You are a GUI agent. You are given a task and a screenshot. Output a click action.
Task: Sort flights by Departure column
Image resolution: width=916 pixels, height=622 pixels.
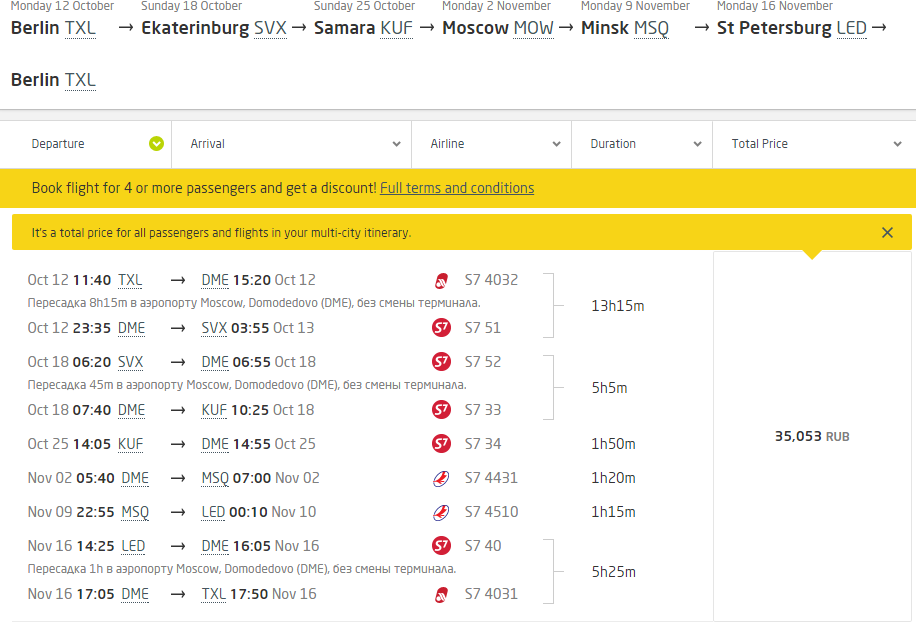85,144
